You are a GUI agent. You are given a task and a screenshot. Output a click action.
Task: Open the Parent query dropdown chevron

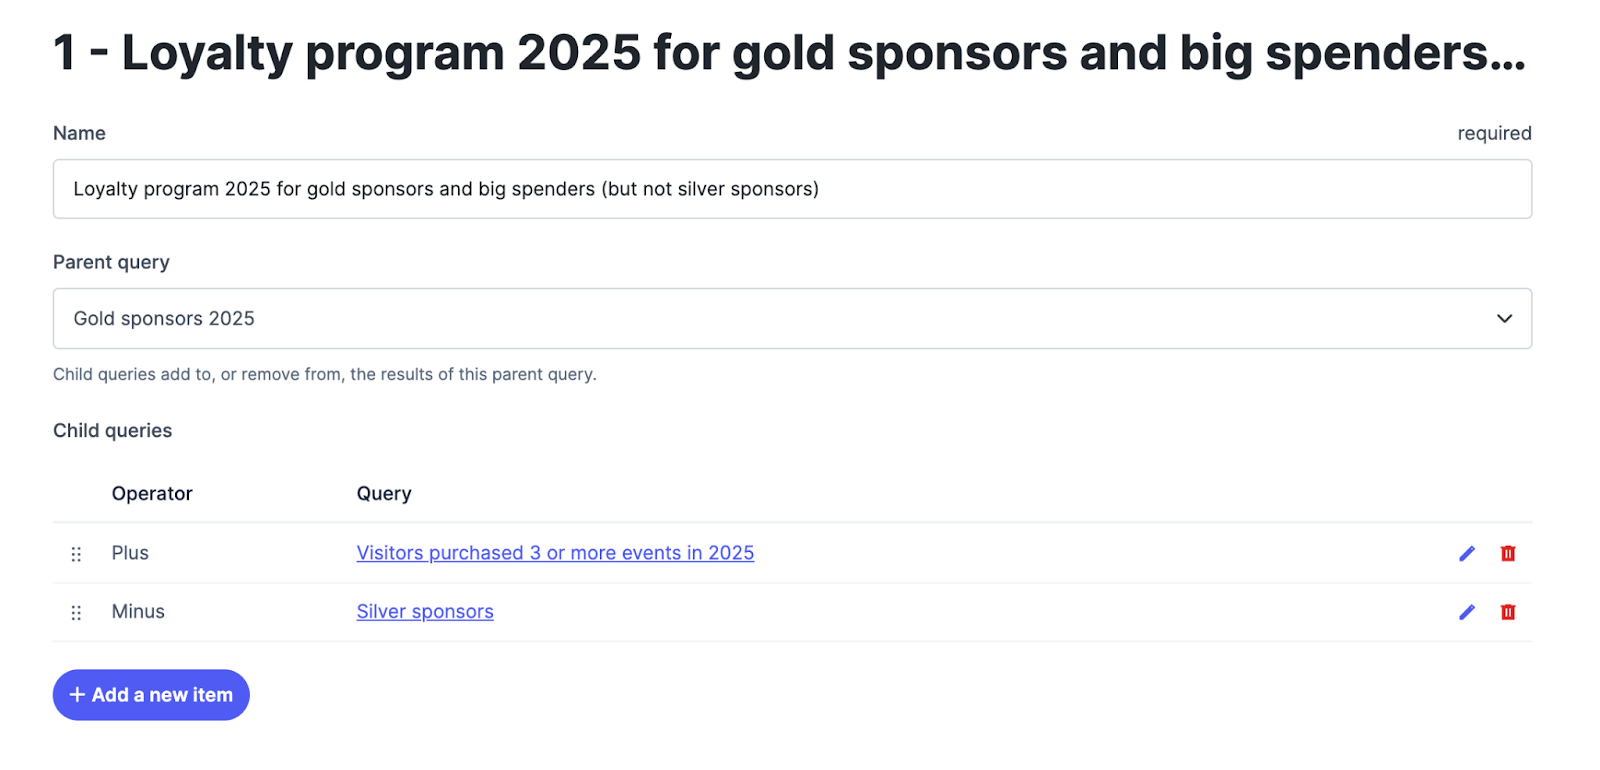click(x=1504, y=319)
